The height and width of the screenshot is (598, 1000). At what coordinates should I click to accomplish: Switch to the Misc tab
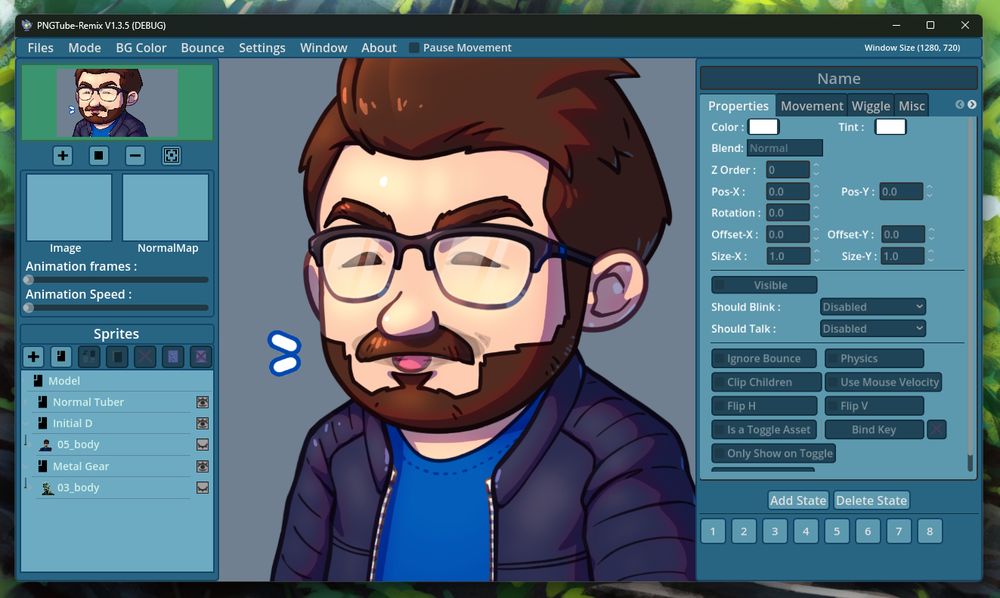(911, 106)
